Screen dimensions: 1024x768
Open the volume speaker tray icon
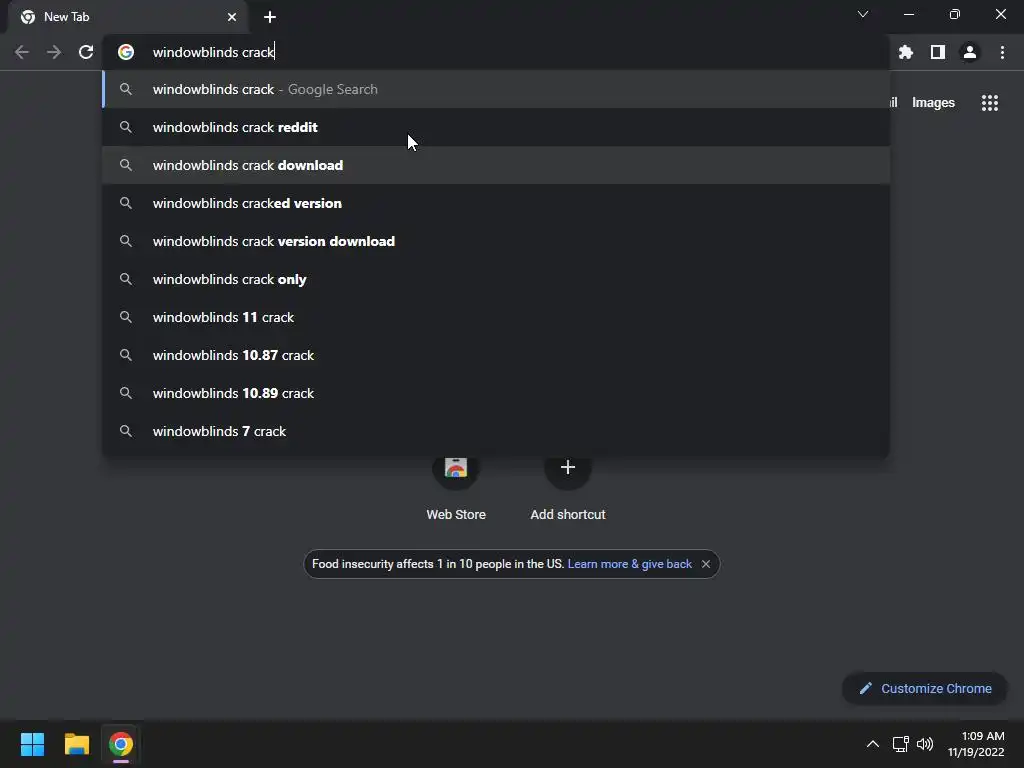coord(925,744)
